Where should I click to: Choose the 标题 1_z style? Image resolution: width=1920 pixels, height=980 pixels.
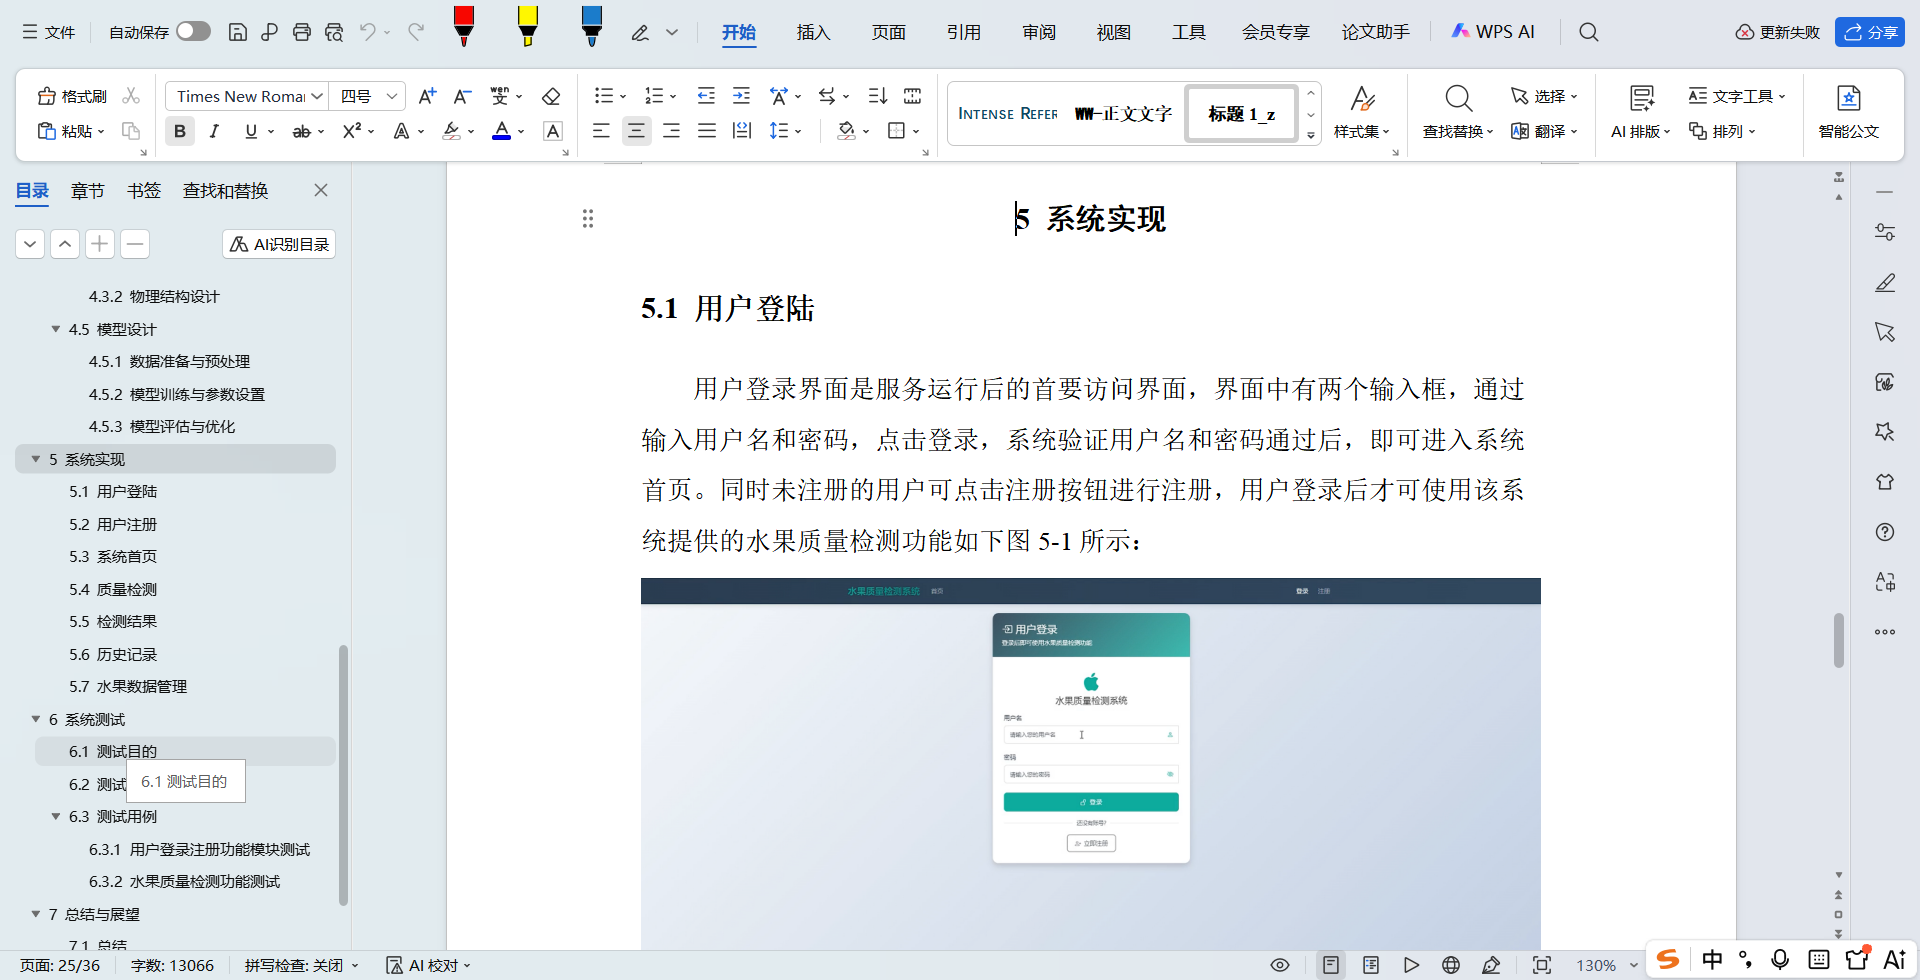pyautogui.click(x=1241, y=113)
